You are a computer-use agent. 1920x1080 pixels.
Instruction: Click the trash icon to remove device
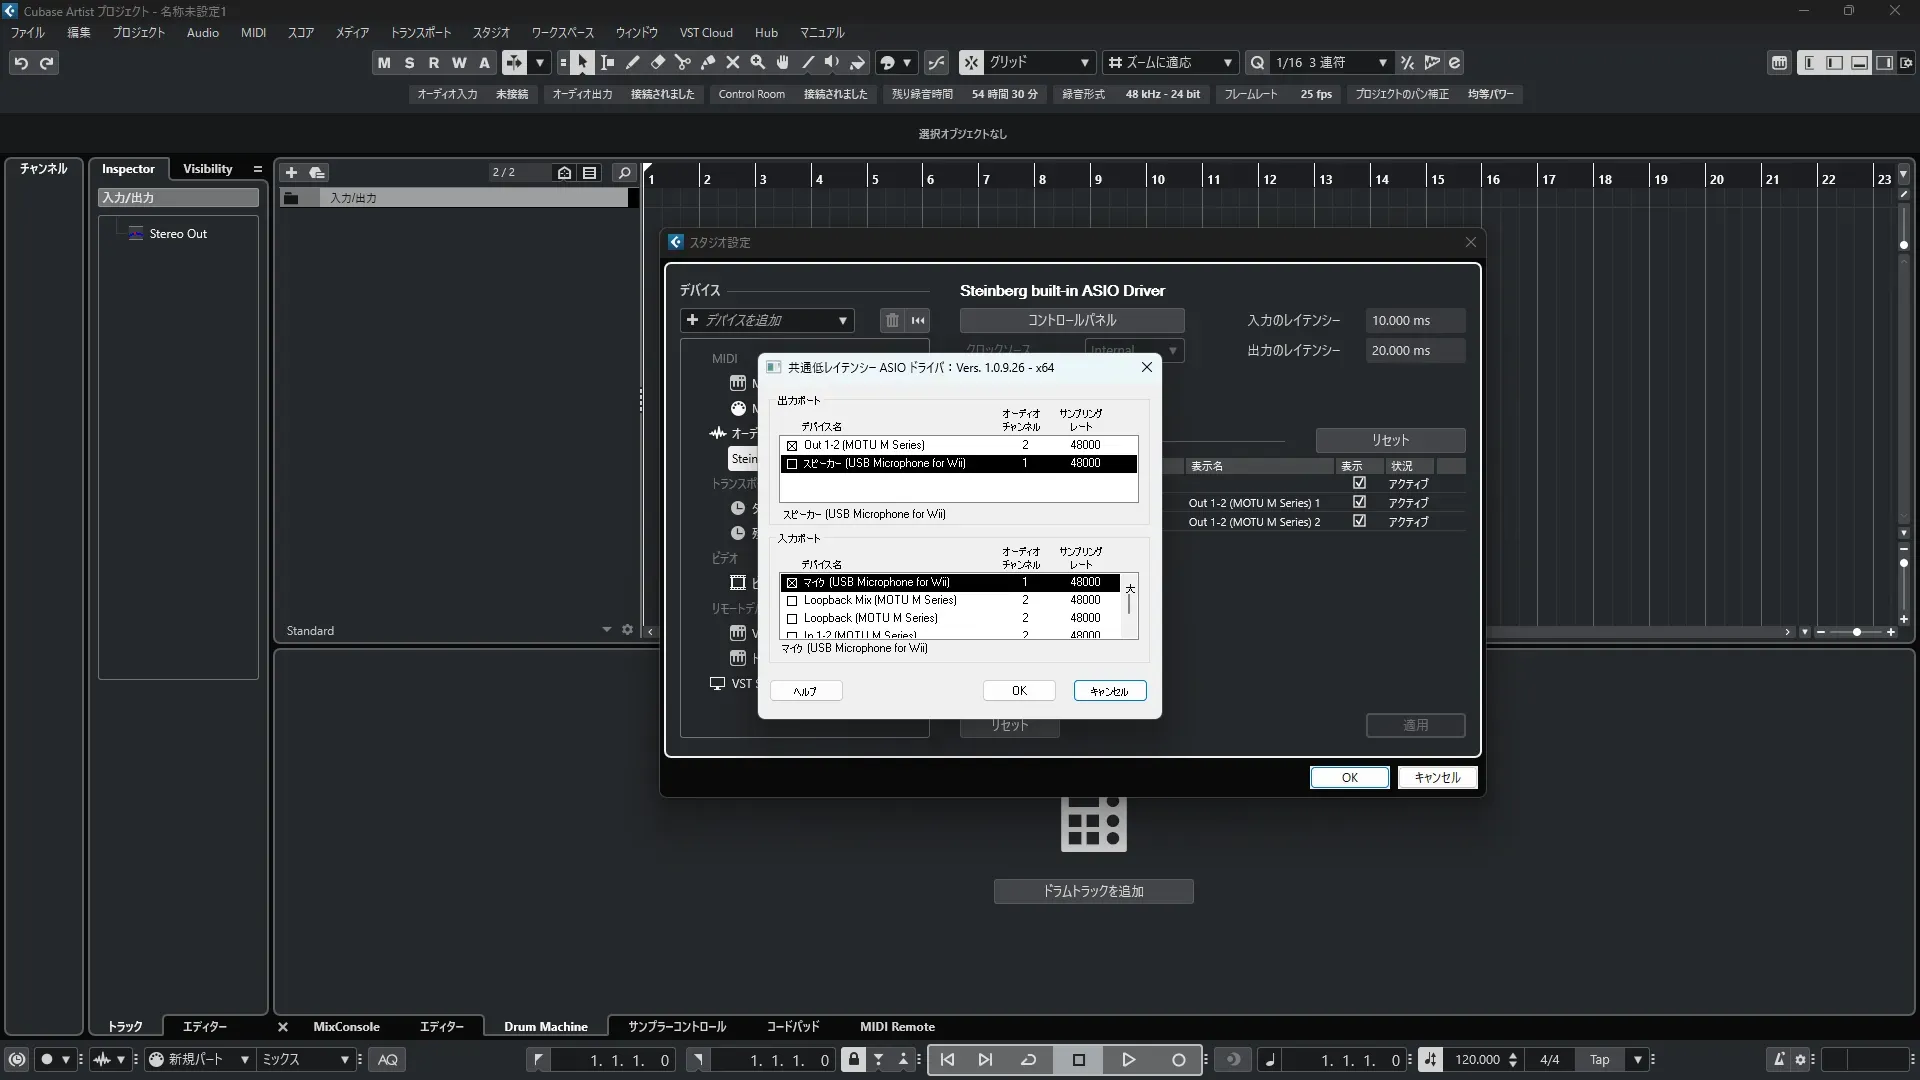click(x=892, y=320)
